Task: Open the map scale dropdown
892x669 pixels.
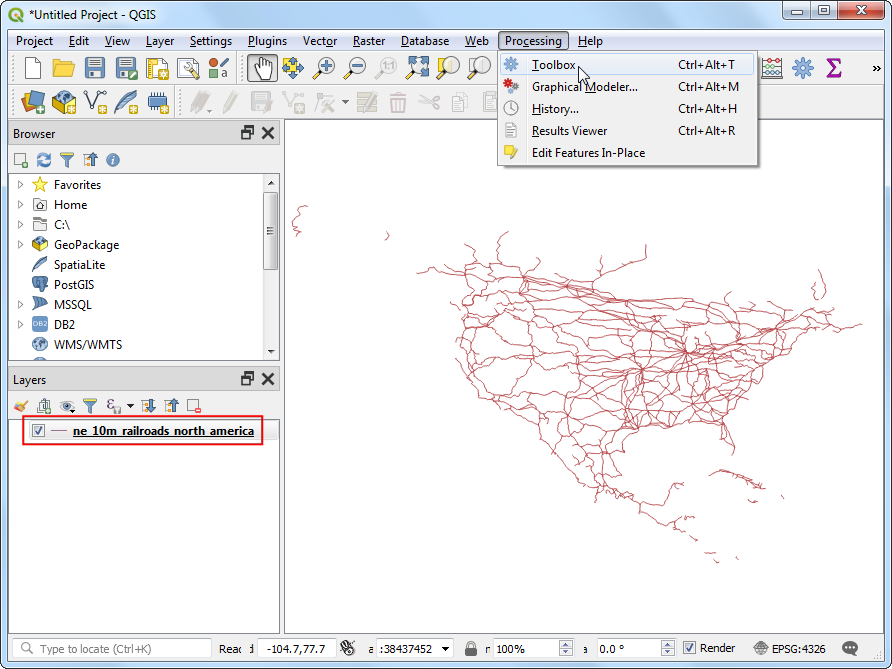Action: click(445, 648)
